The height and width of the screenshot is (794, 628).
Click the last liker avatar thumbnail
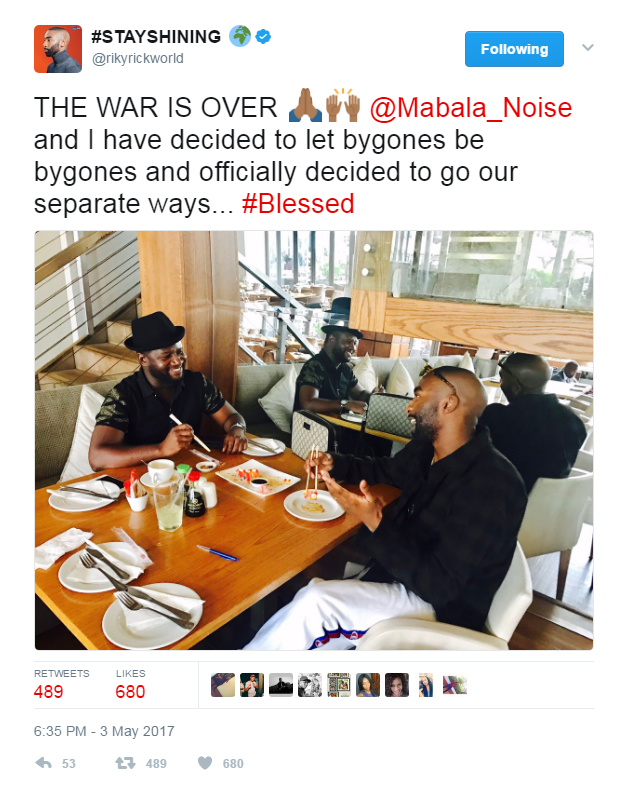[x=455, y=685]
